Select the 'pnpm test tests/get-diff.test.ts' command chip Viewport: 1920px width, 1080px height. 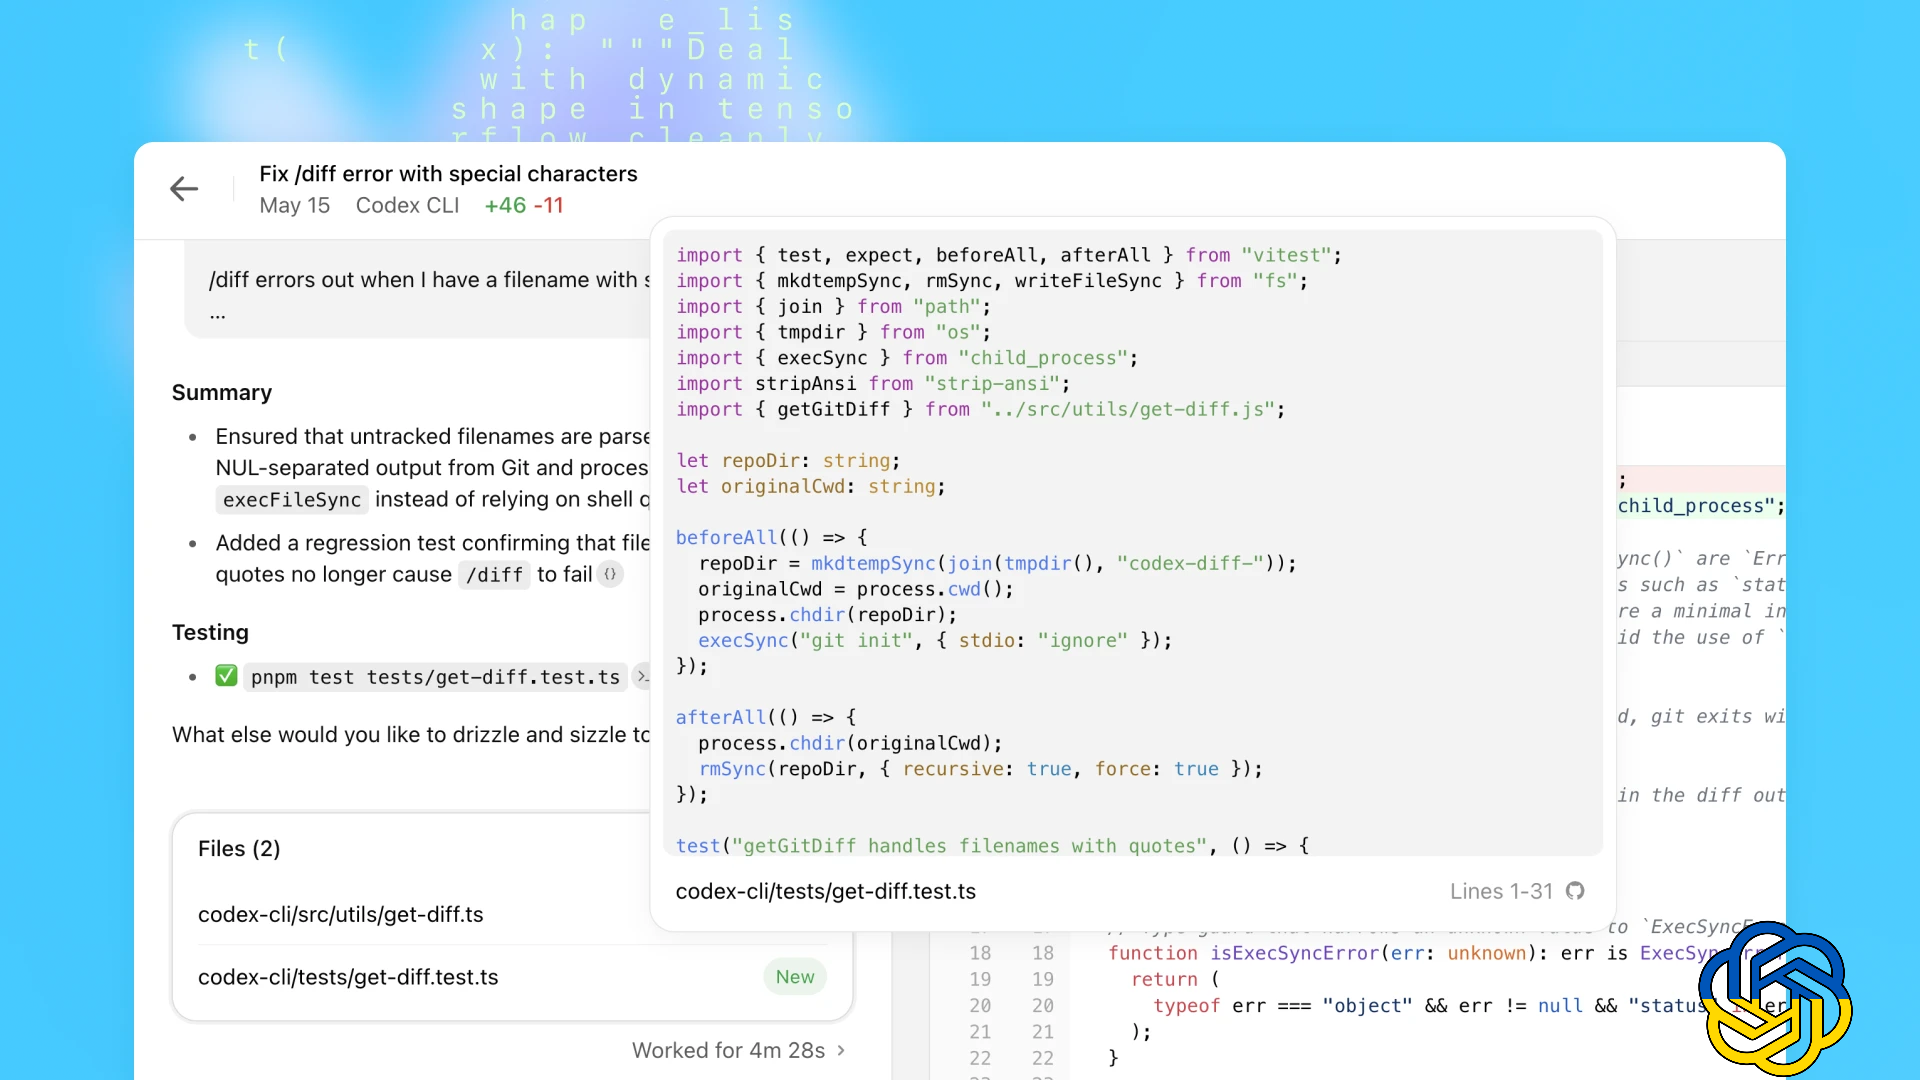point(435,677)
